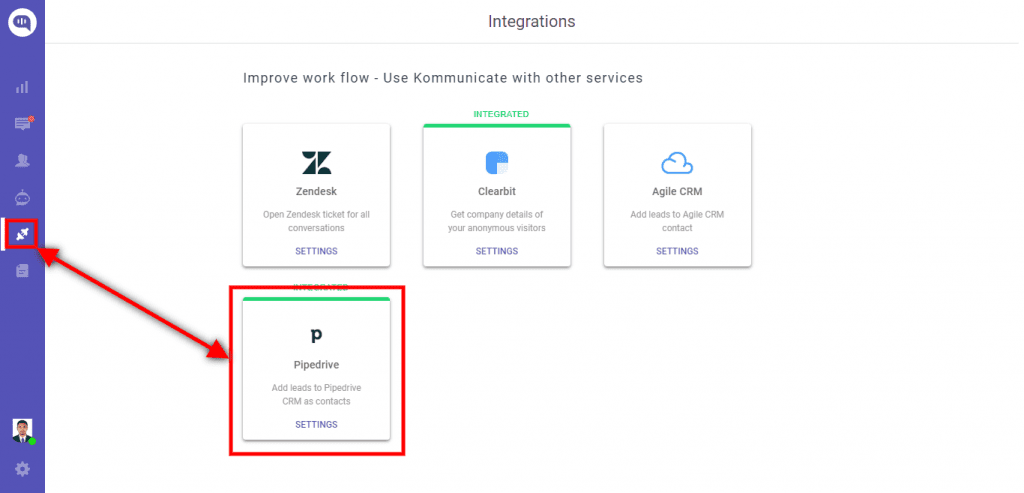The height and width of the screenshot is (493, 1024).
Task: Click 'Improve work flow' subtitle text
Action: [x=443, y=78]
